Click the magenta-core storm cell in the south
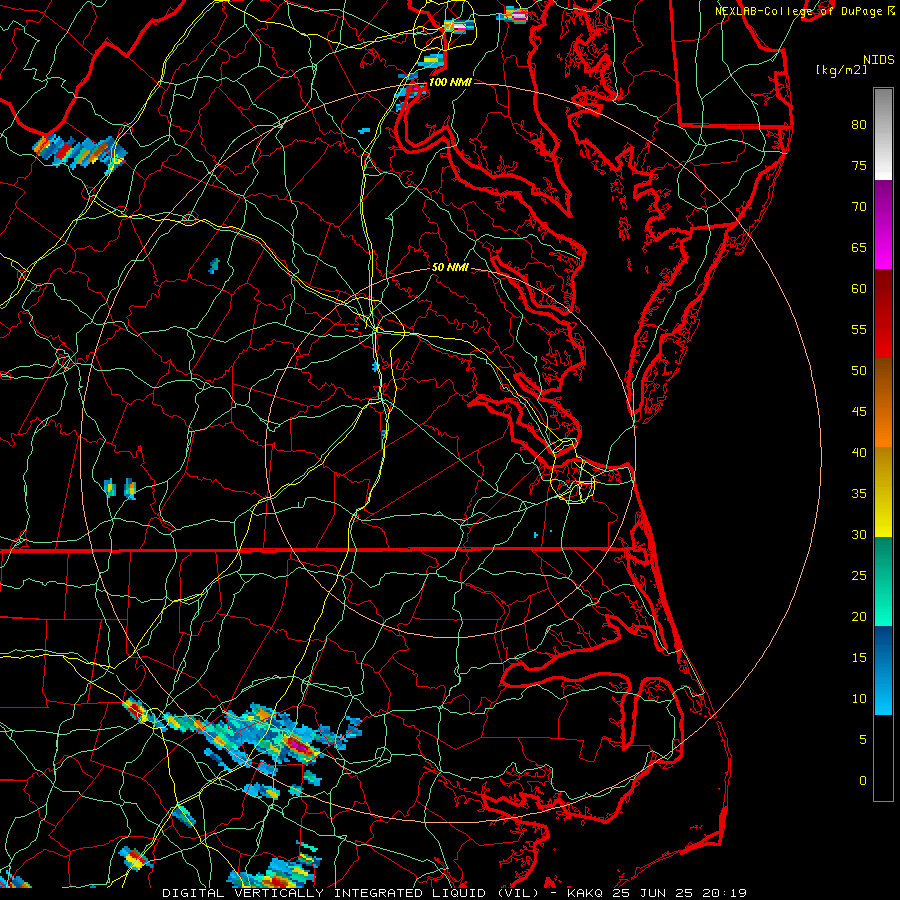The height and width of the screenshot is (900, 900). pos(298,744)
